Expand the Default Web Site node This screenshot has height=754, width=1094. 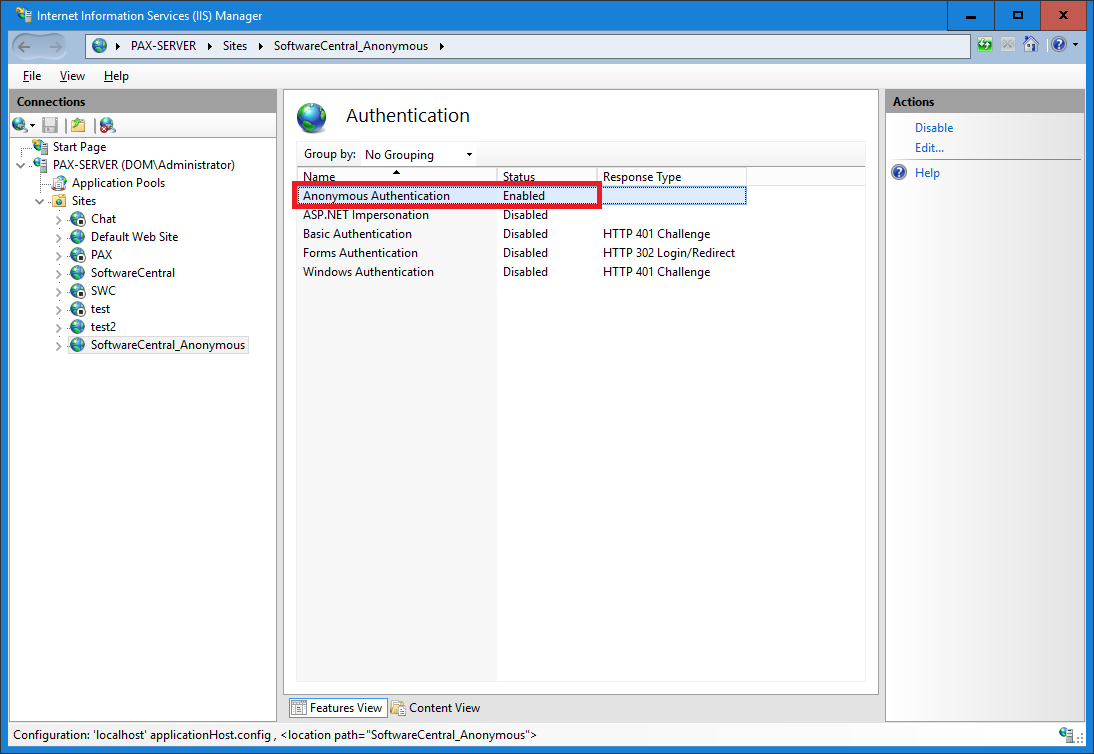point(59,237)
